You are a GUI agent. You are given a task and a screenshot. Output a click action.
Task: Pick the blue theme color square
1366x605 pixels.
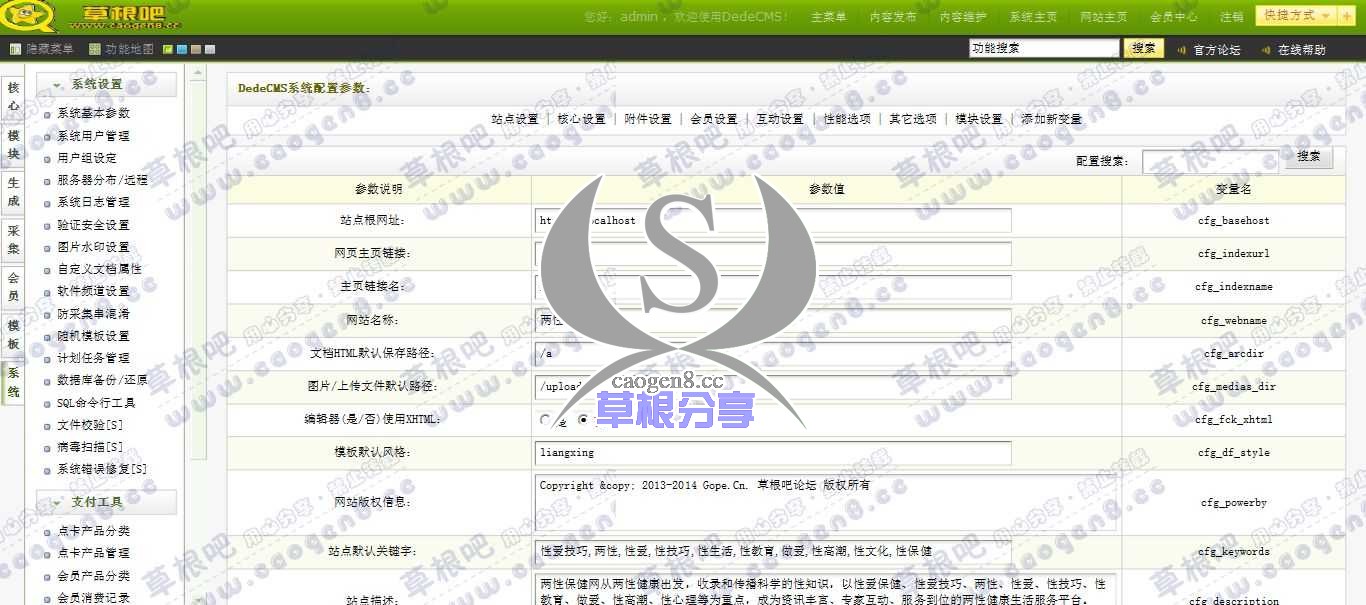[181, 48]
